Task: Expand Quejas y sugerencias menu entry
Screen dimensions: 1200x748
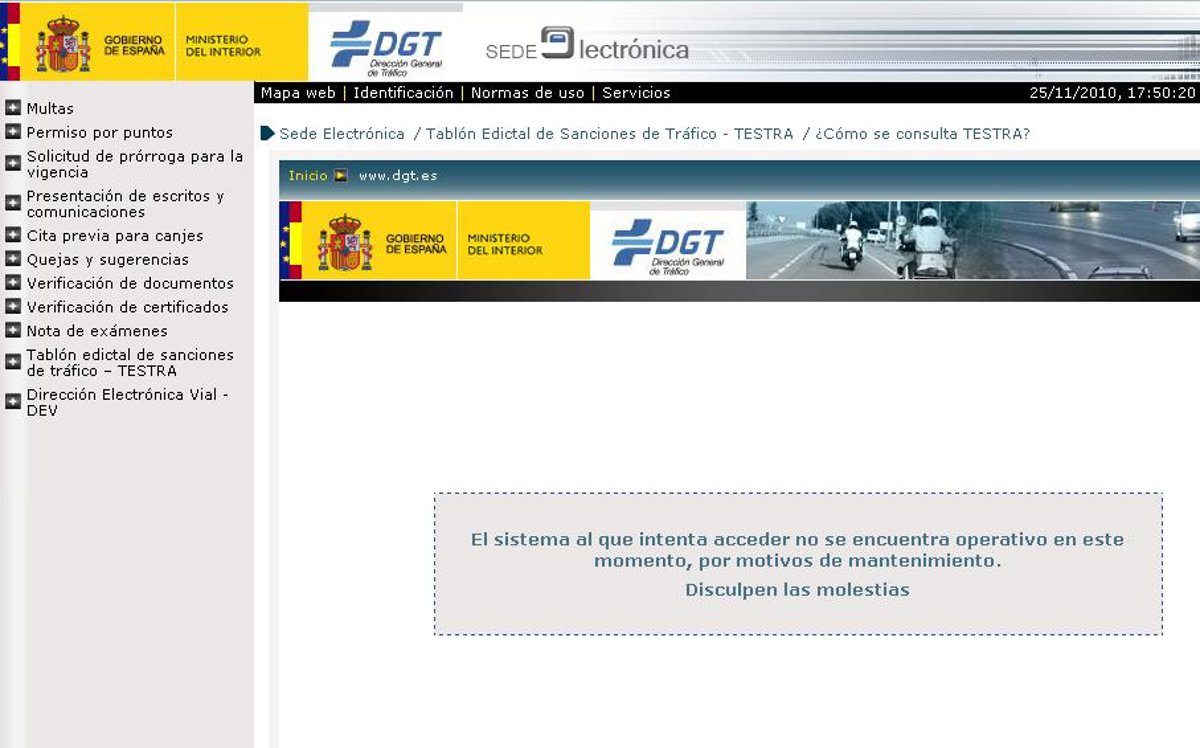Action: (107, 260)
